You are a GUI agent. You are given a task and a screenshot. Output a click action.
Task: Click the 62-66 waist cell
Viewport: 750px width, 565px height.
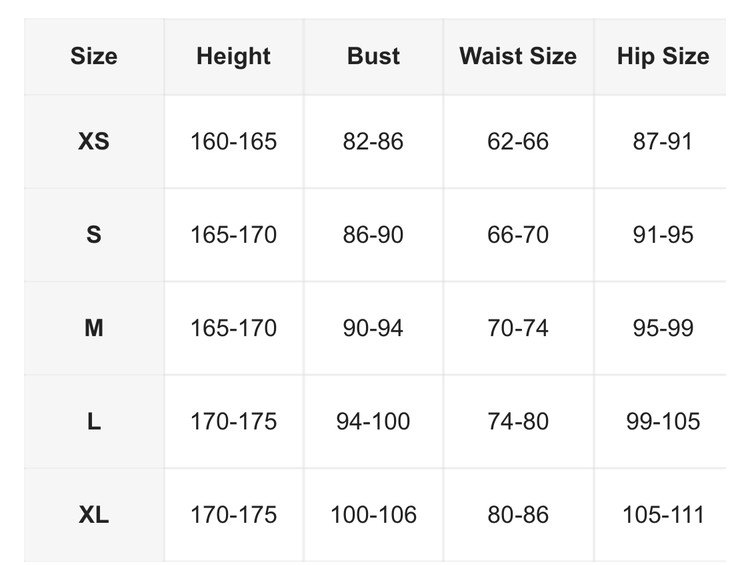tap(518, 142)
